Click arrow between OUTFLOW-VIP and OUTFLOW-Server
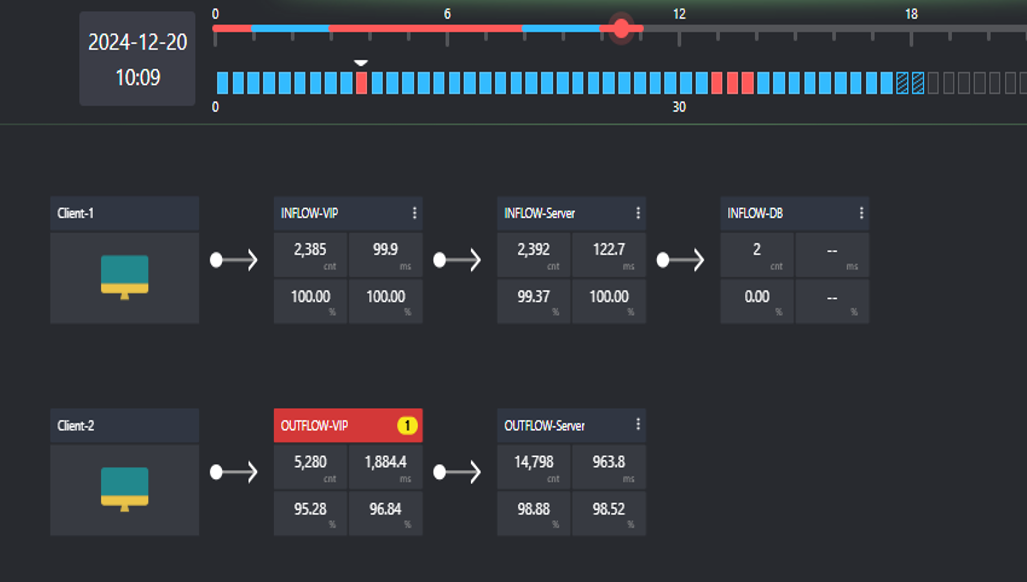This screenshot has height=582, width=1027. click(458, 472)
